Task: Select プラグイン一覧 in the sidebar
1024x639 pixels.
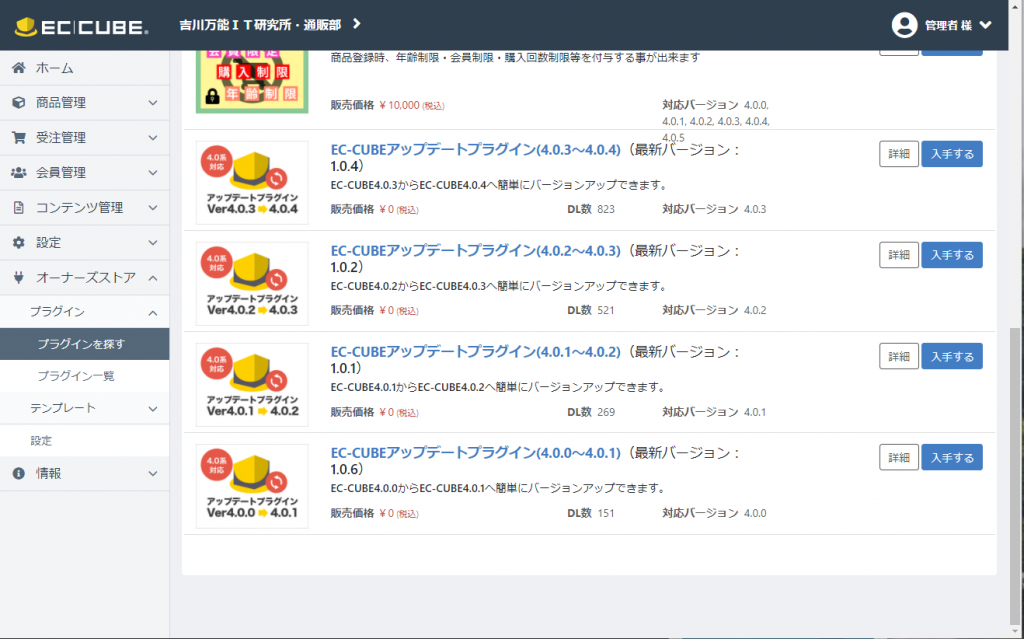Action: pos(76,376)
